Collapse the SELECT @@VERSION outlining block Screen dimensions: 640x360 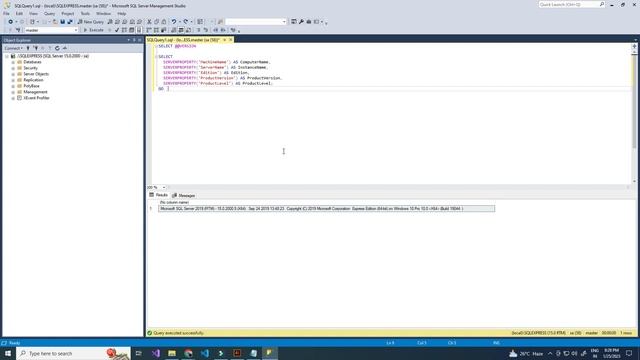point(156,46)
